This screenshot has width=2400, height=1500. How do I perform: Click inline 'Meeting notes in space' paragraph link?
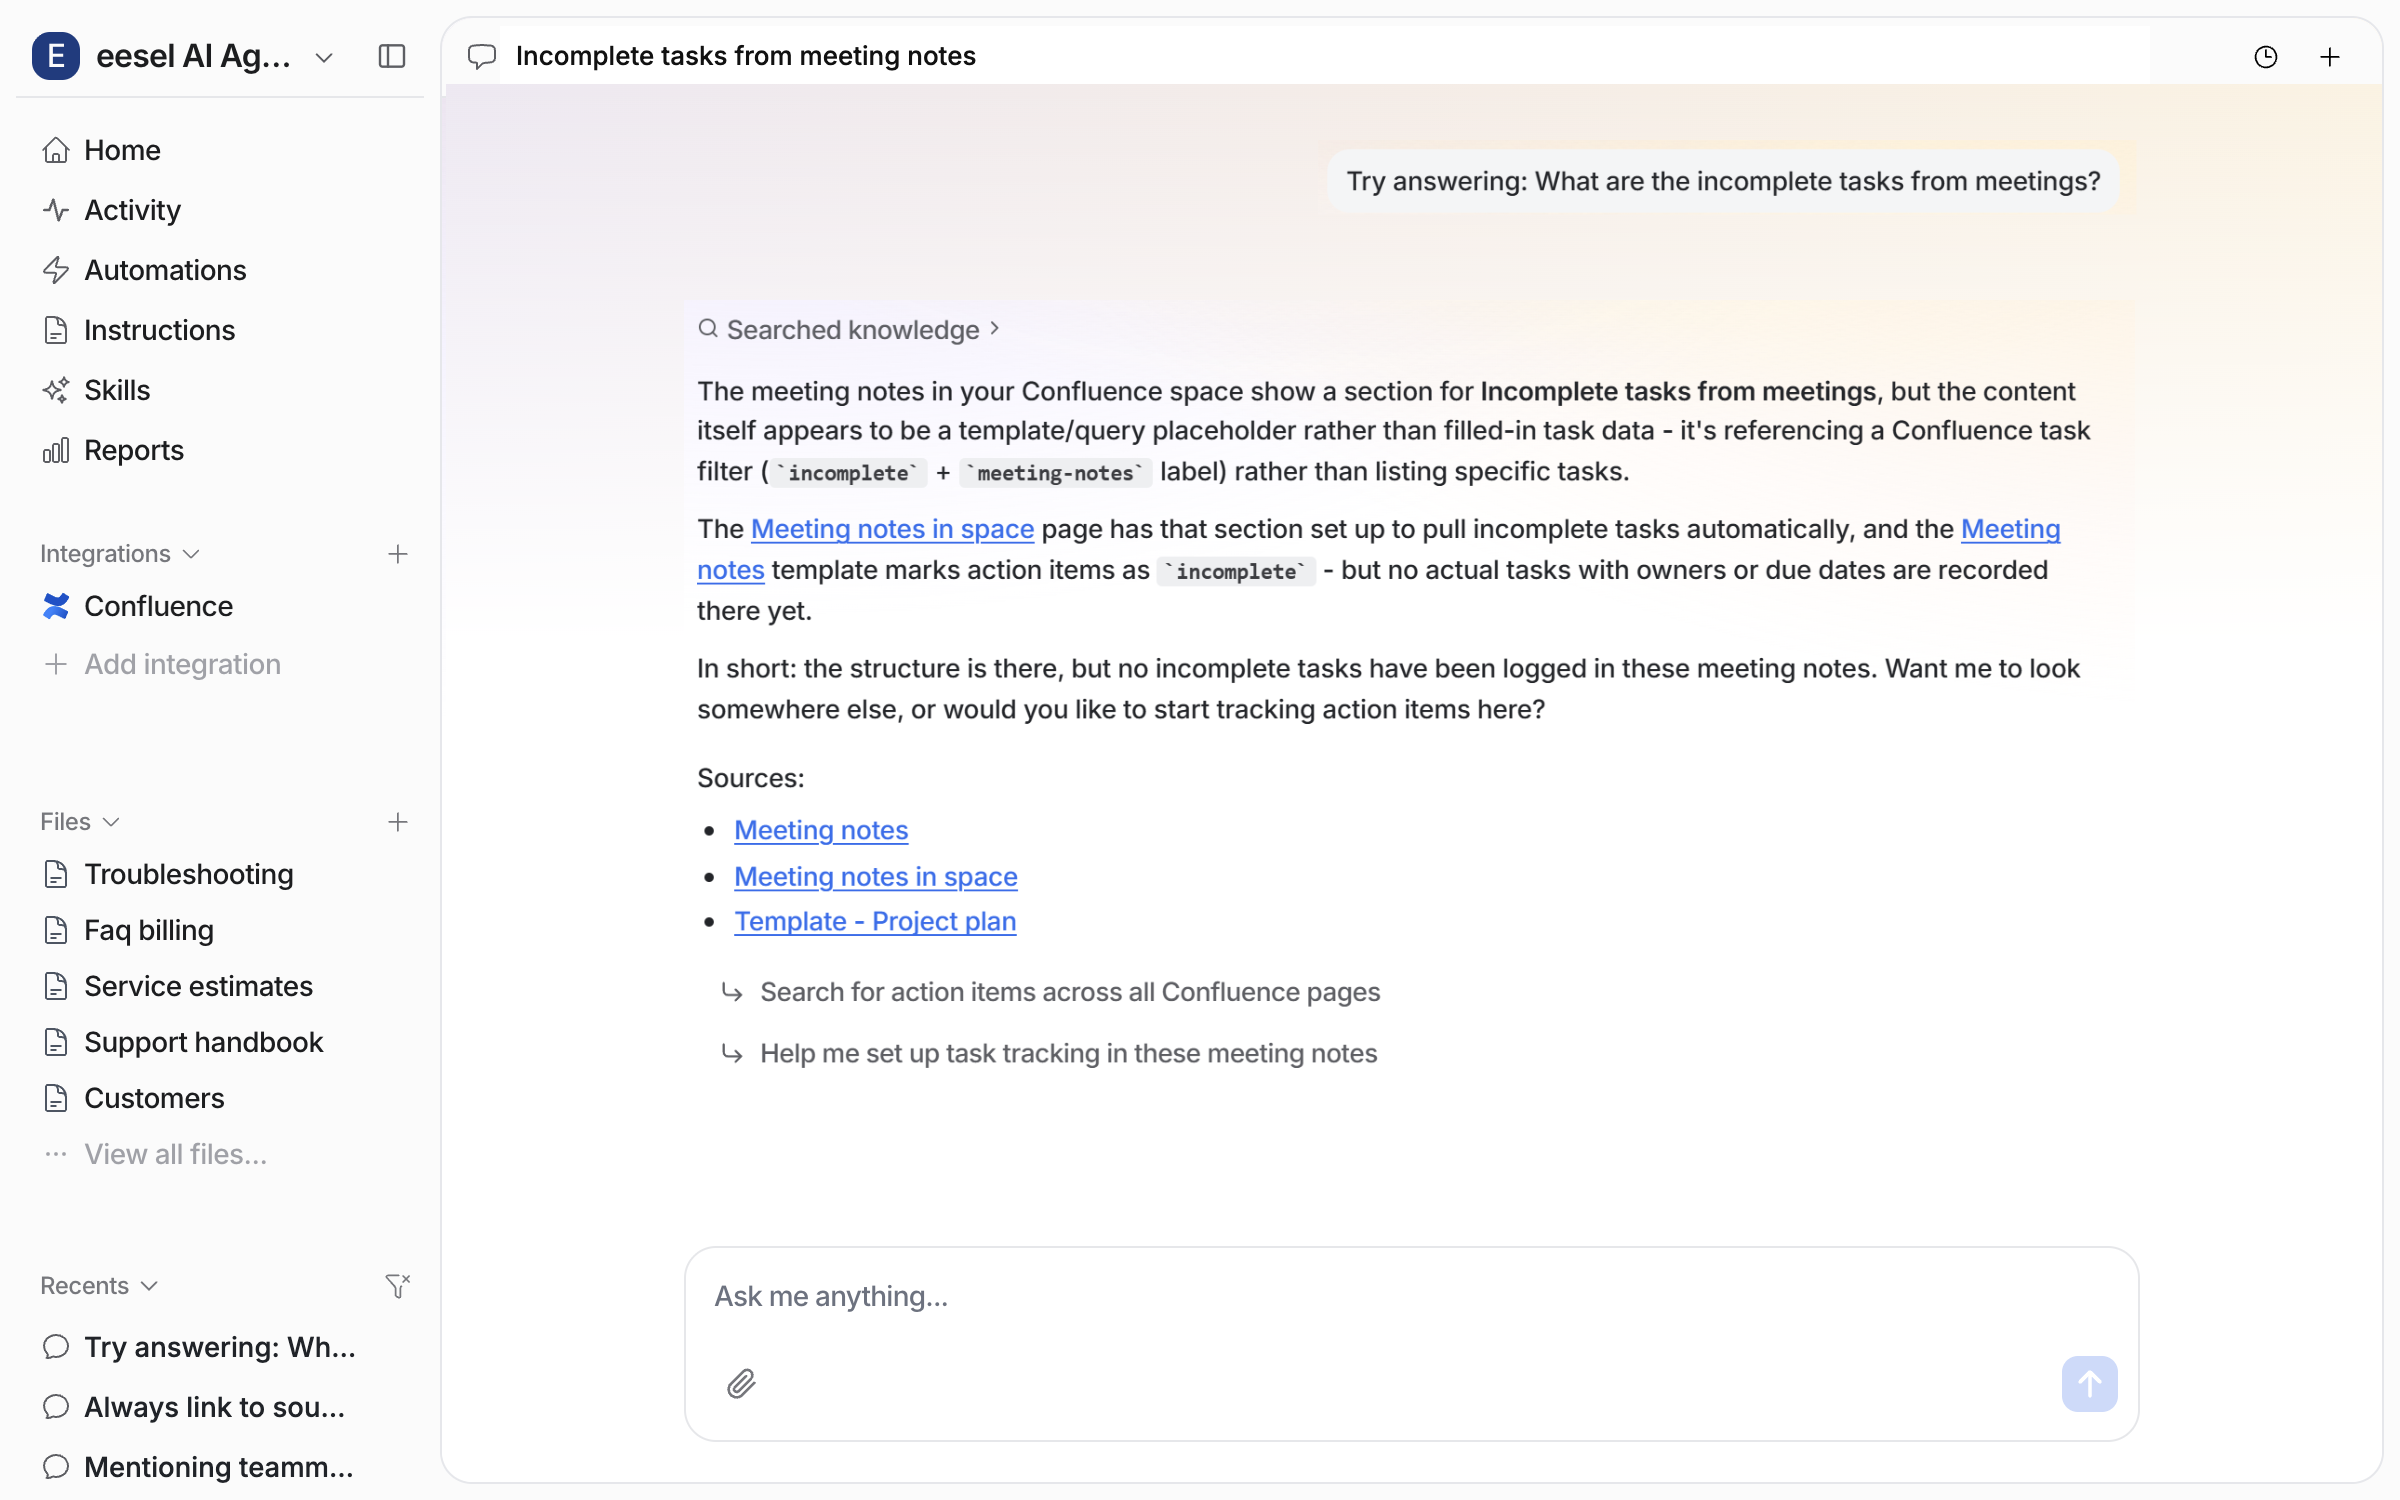tap(892, 529)
